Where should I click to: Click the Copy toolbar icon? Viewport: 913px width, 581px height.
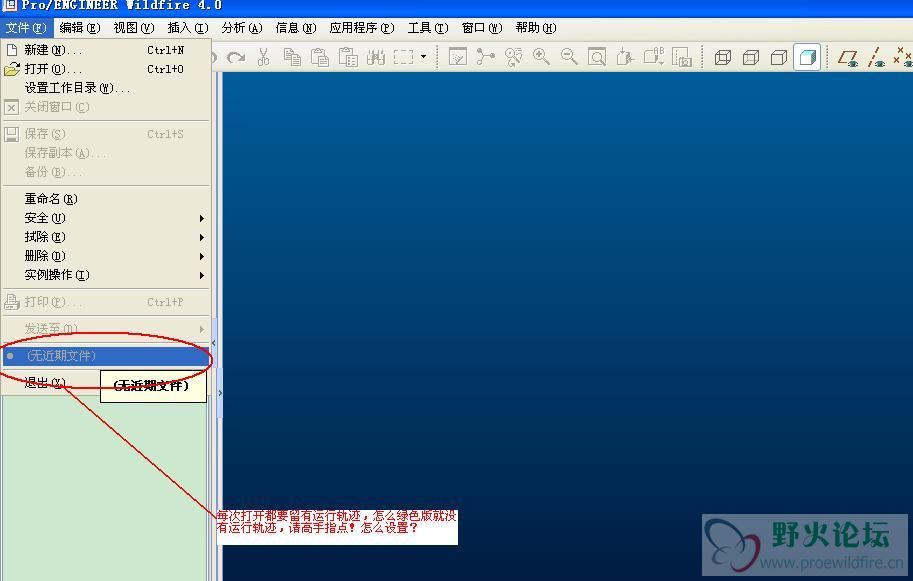point(292,57)
